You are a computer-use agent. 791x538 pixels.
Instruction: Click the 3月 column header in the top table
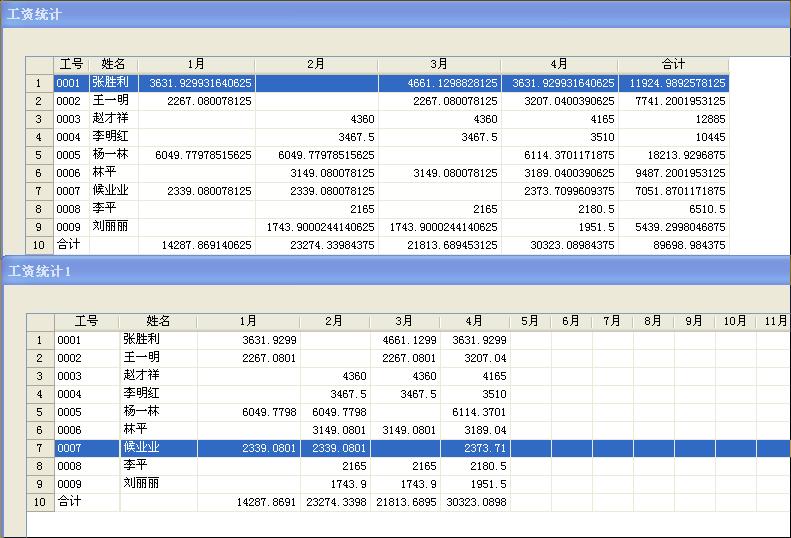click(x=439, y=64)
